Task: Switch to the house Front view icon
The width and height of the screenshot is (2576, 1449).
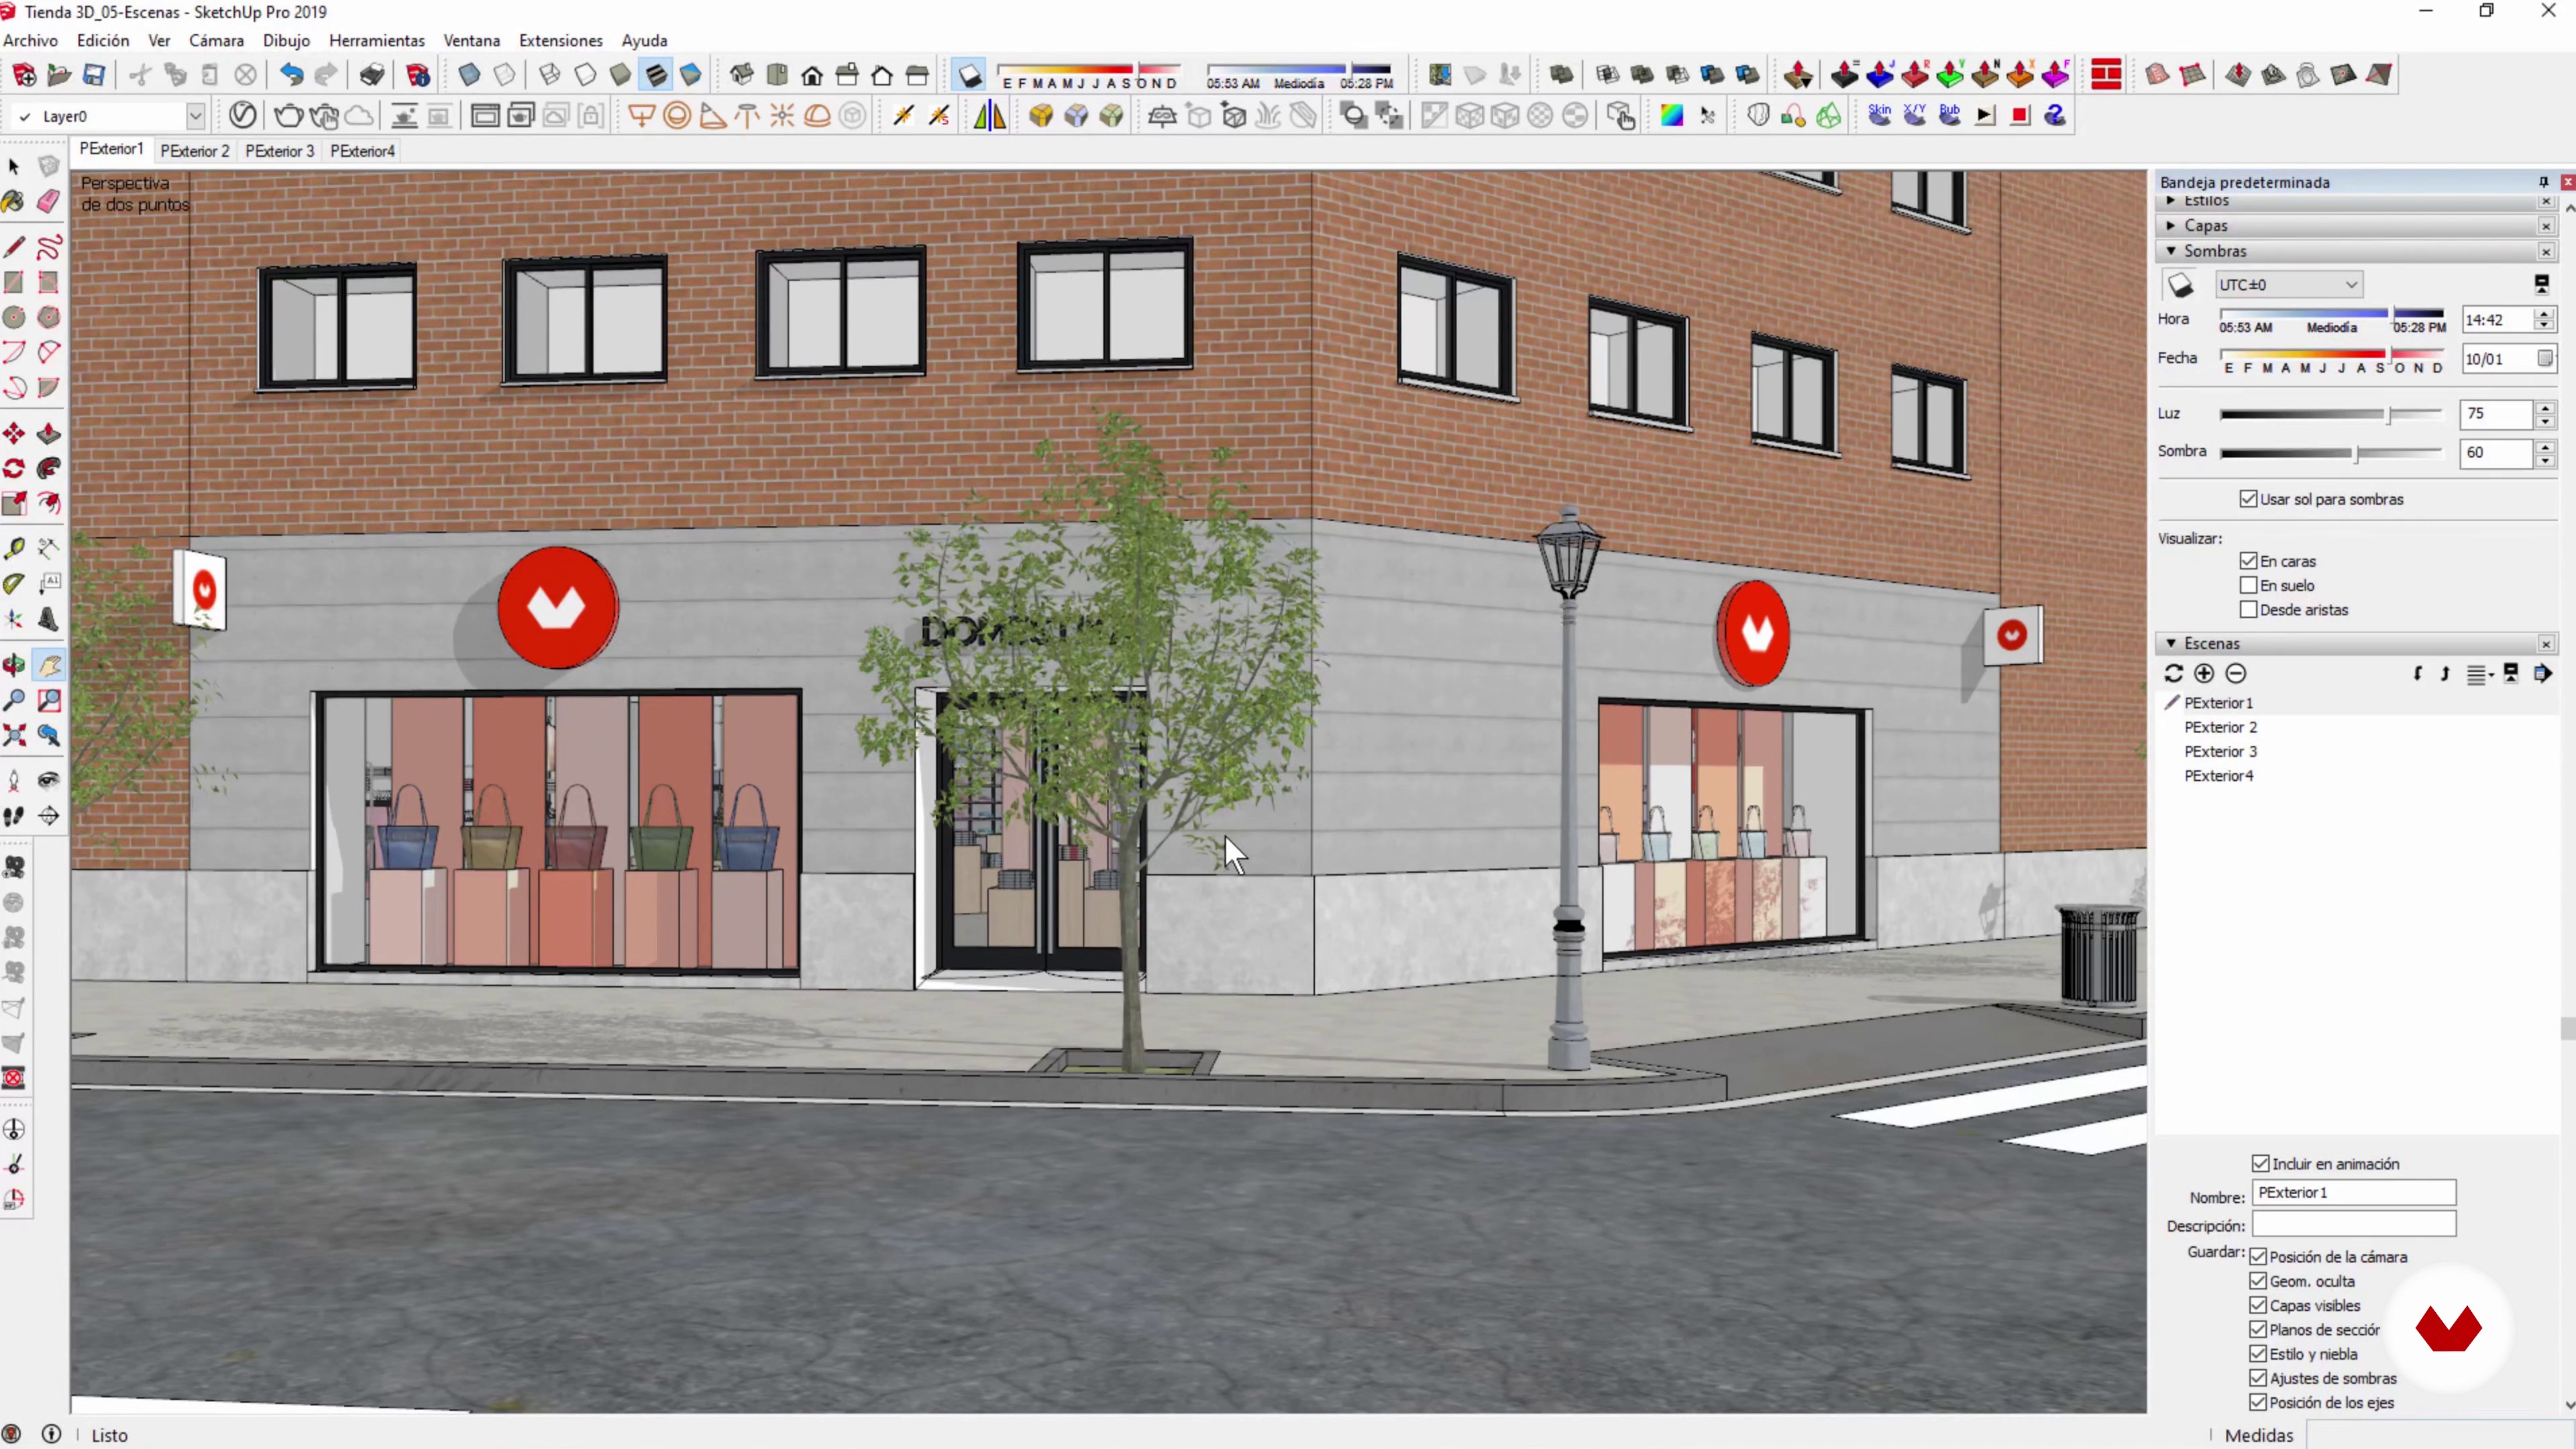Action: [812, 75]
